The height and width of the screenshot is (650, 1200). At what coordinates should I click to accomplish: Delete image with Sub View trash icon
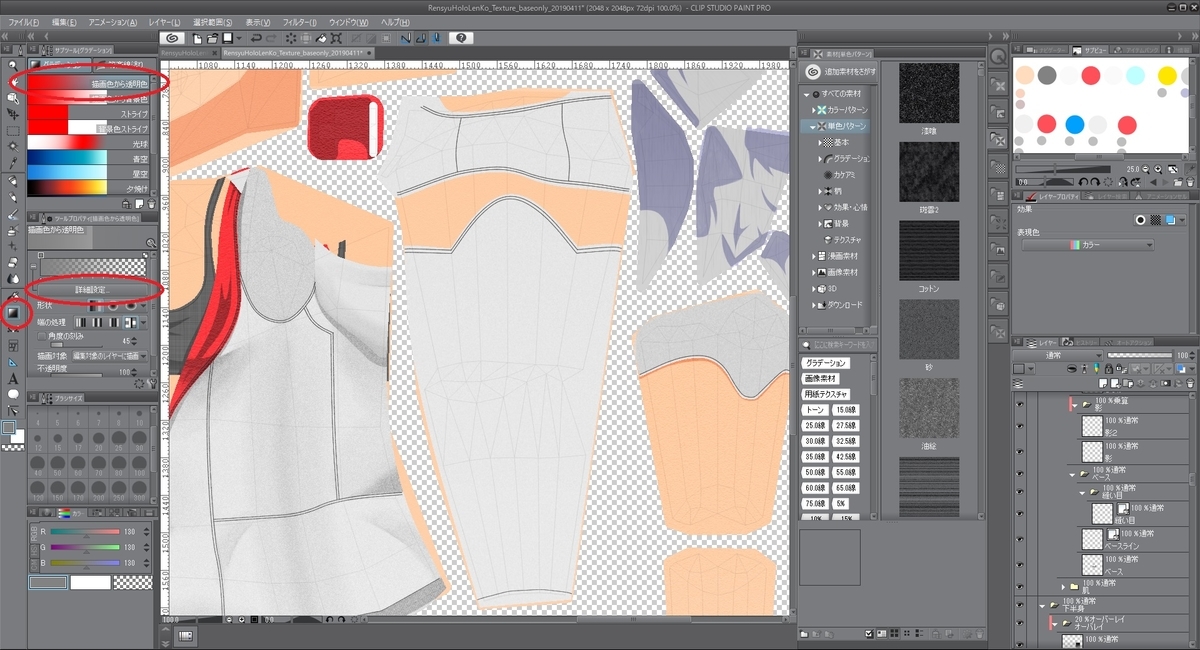(x=1190, y=181)
